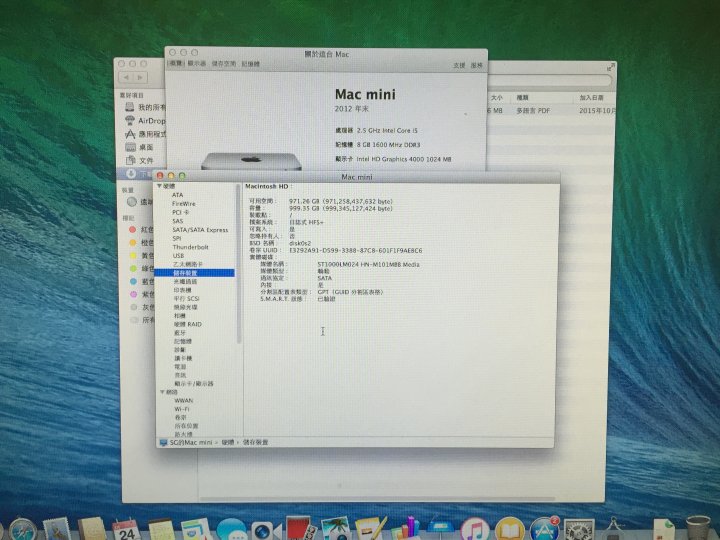This screenshot has width=720, height=540.
Task: Click red tag in Finder sidebar
Action: pos(133,229)
